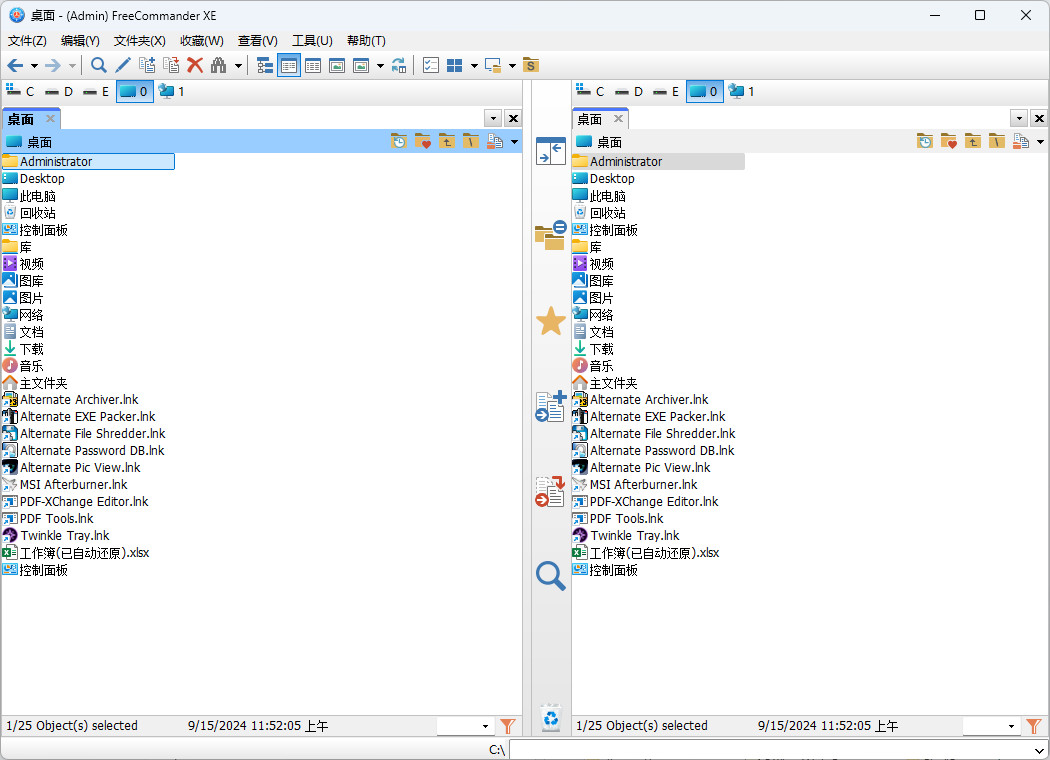
Task: Open the left panel tab list dropdown
Action: [x=493, y=119]
